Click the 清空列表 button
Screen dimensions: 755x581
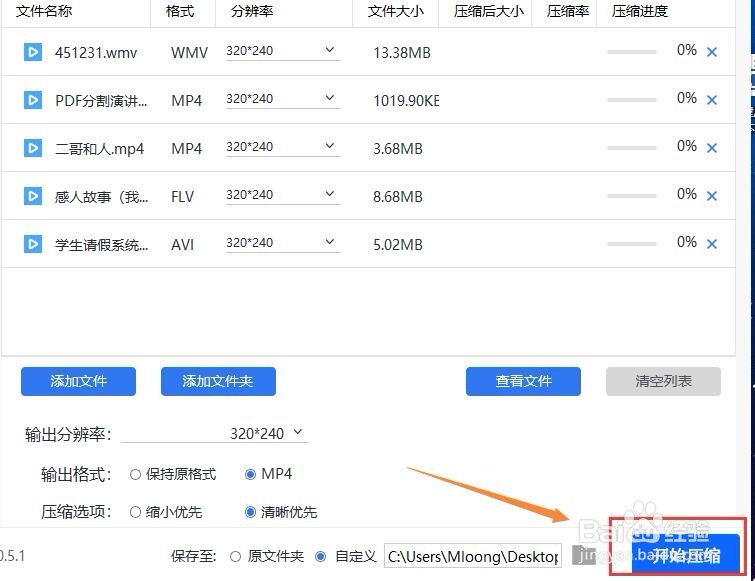pyautogui.click(x=664, y=382)
